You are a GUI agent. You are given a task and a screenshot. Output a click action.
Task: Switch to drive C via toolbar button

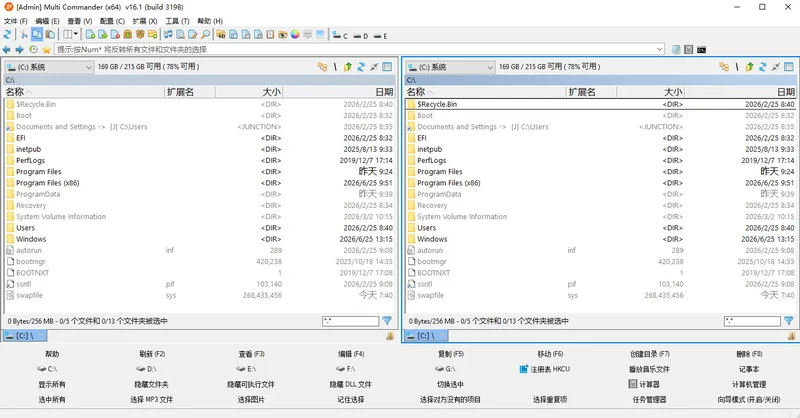tap(340, 35)
